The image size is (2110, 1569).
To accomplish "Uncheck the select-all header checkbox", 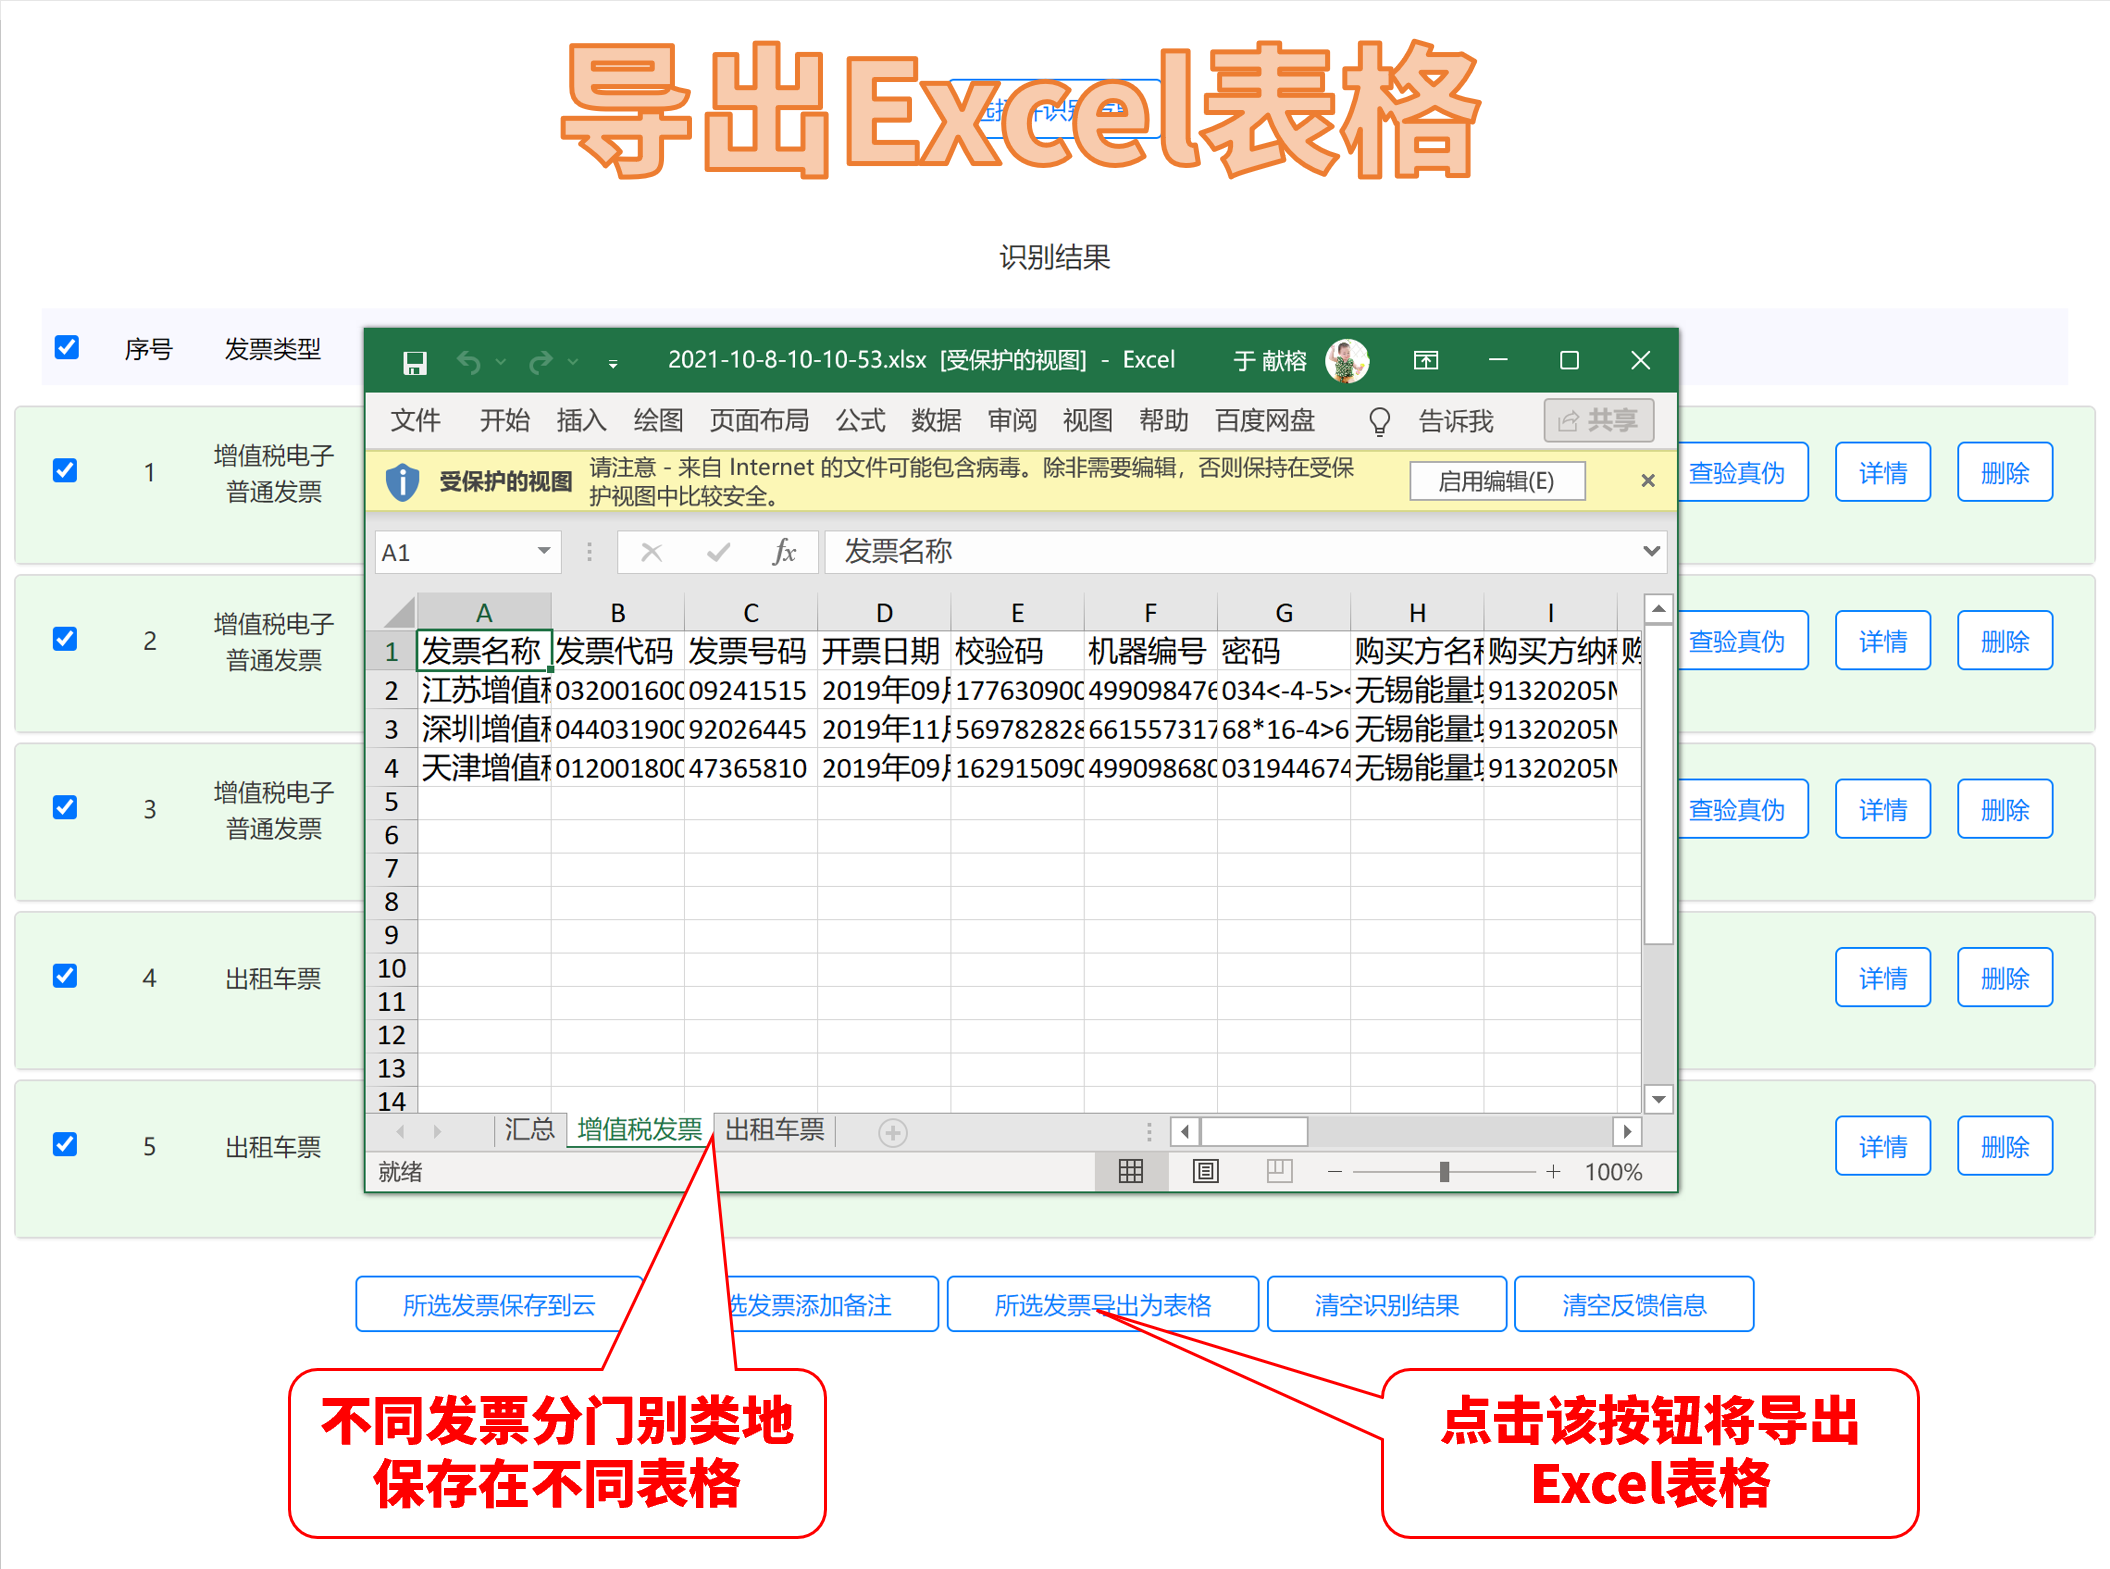I will 67,348.
